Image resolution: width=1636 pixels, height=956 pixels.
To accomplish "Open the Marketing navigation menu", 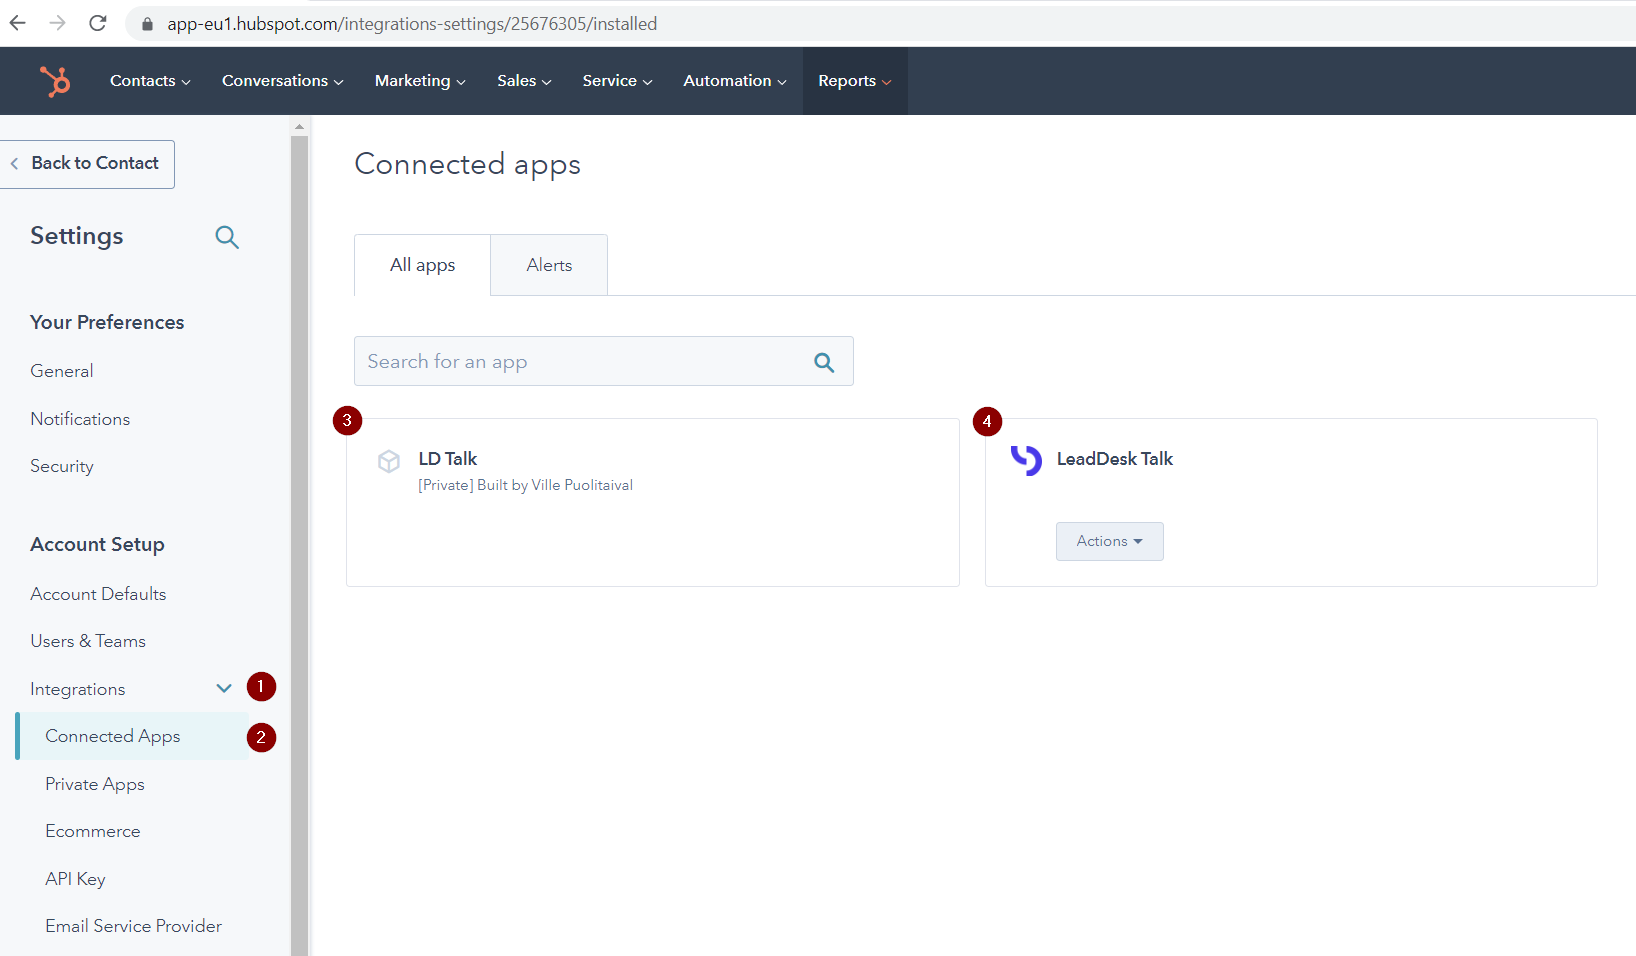I will click(420, 81).
